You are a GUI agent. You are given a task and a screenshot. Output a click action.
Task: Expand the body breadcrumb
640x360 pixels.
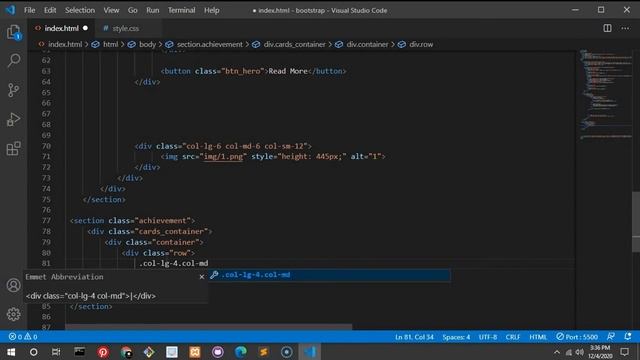pos(147,44)
